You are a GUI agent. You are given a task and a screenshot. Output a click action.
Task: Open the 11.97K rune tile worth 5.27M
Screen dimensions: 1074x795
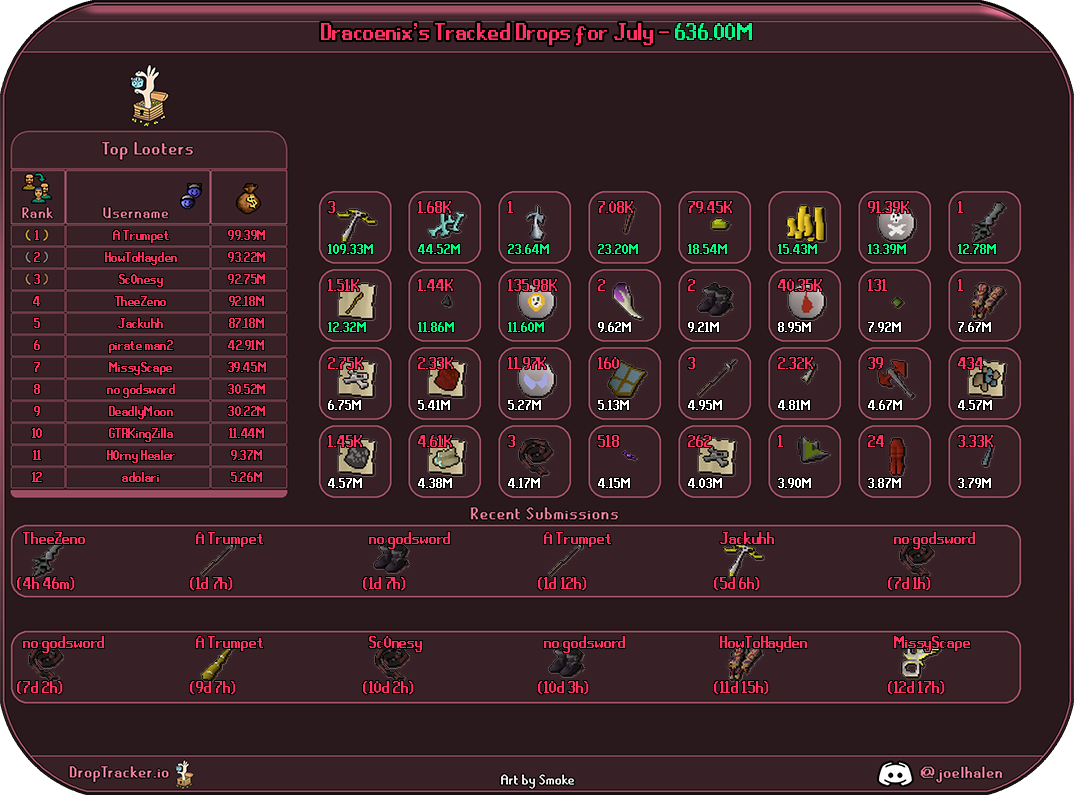[x=534, y=383]
